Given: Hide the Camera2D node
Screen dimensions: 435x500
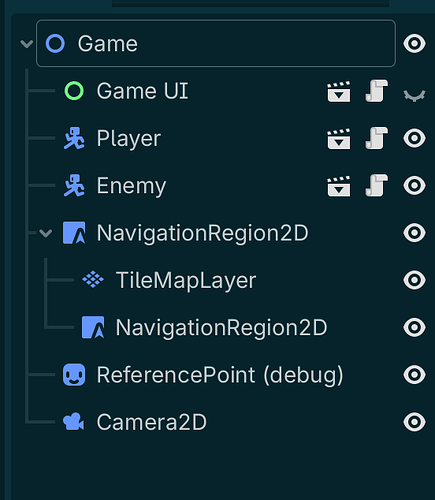Looking at the screenshot, I should [414, 422].
